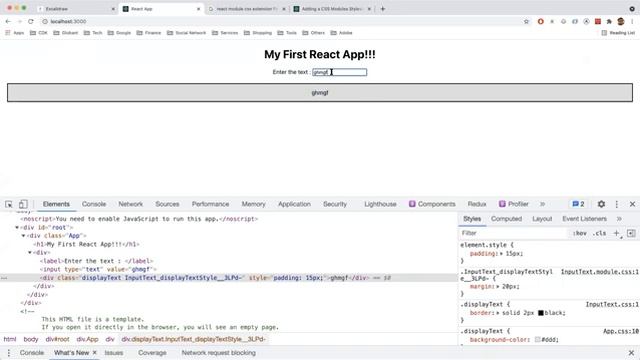Toggle the computed styles sidebar icon
Viewport: 640px width, 360px height.
631,233
